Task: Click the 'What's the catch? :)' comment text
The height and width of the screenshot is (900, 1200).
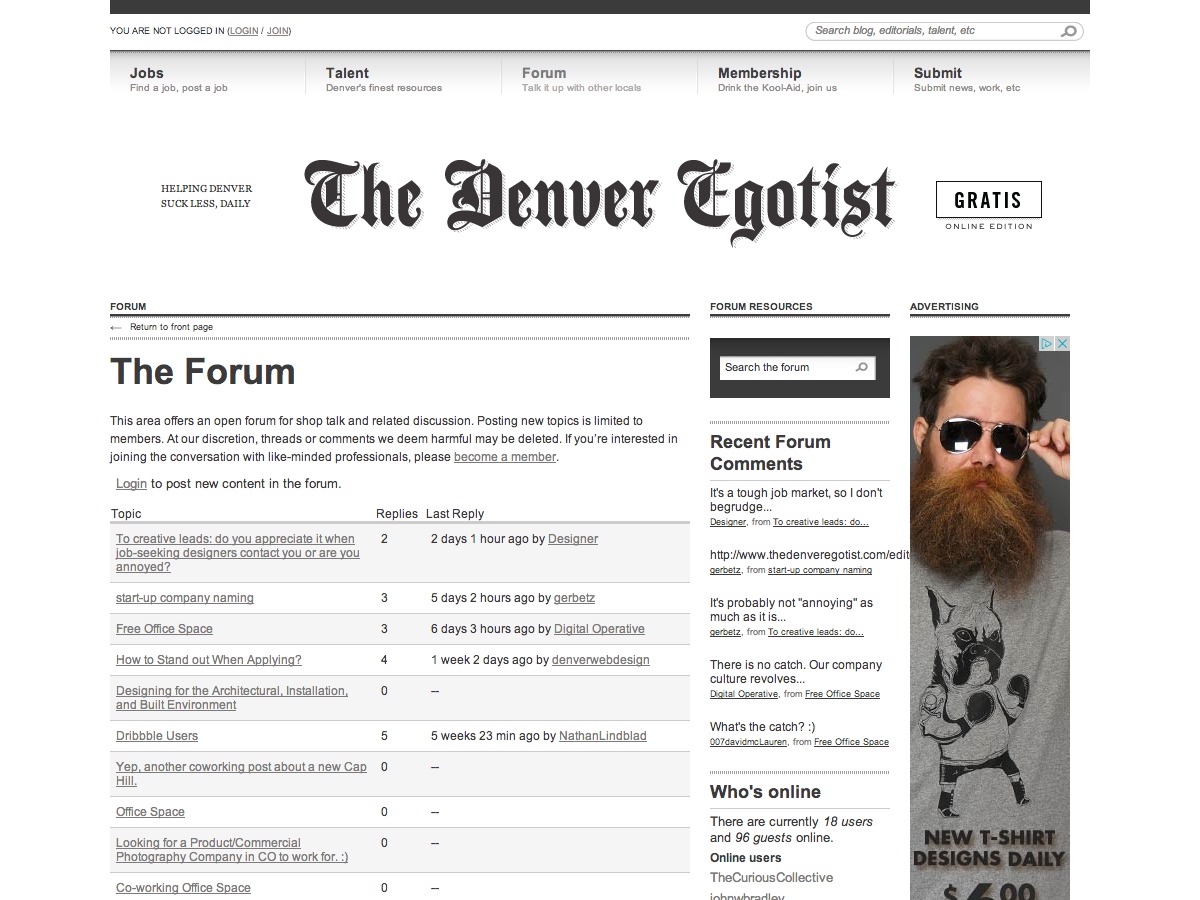Action: 763,727
